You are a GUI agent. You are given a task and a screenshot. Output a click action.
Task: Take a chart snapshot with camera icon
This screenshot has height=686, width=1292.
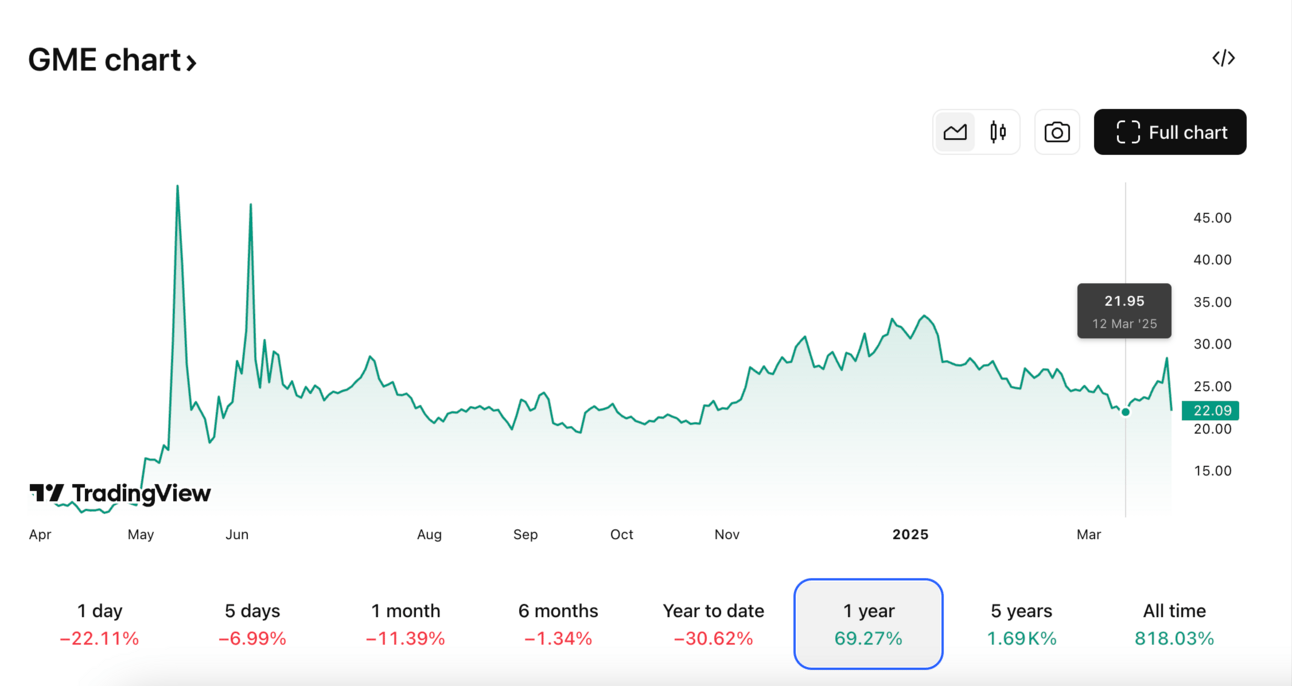[1057, 132]
